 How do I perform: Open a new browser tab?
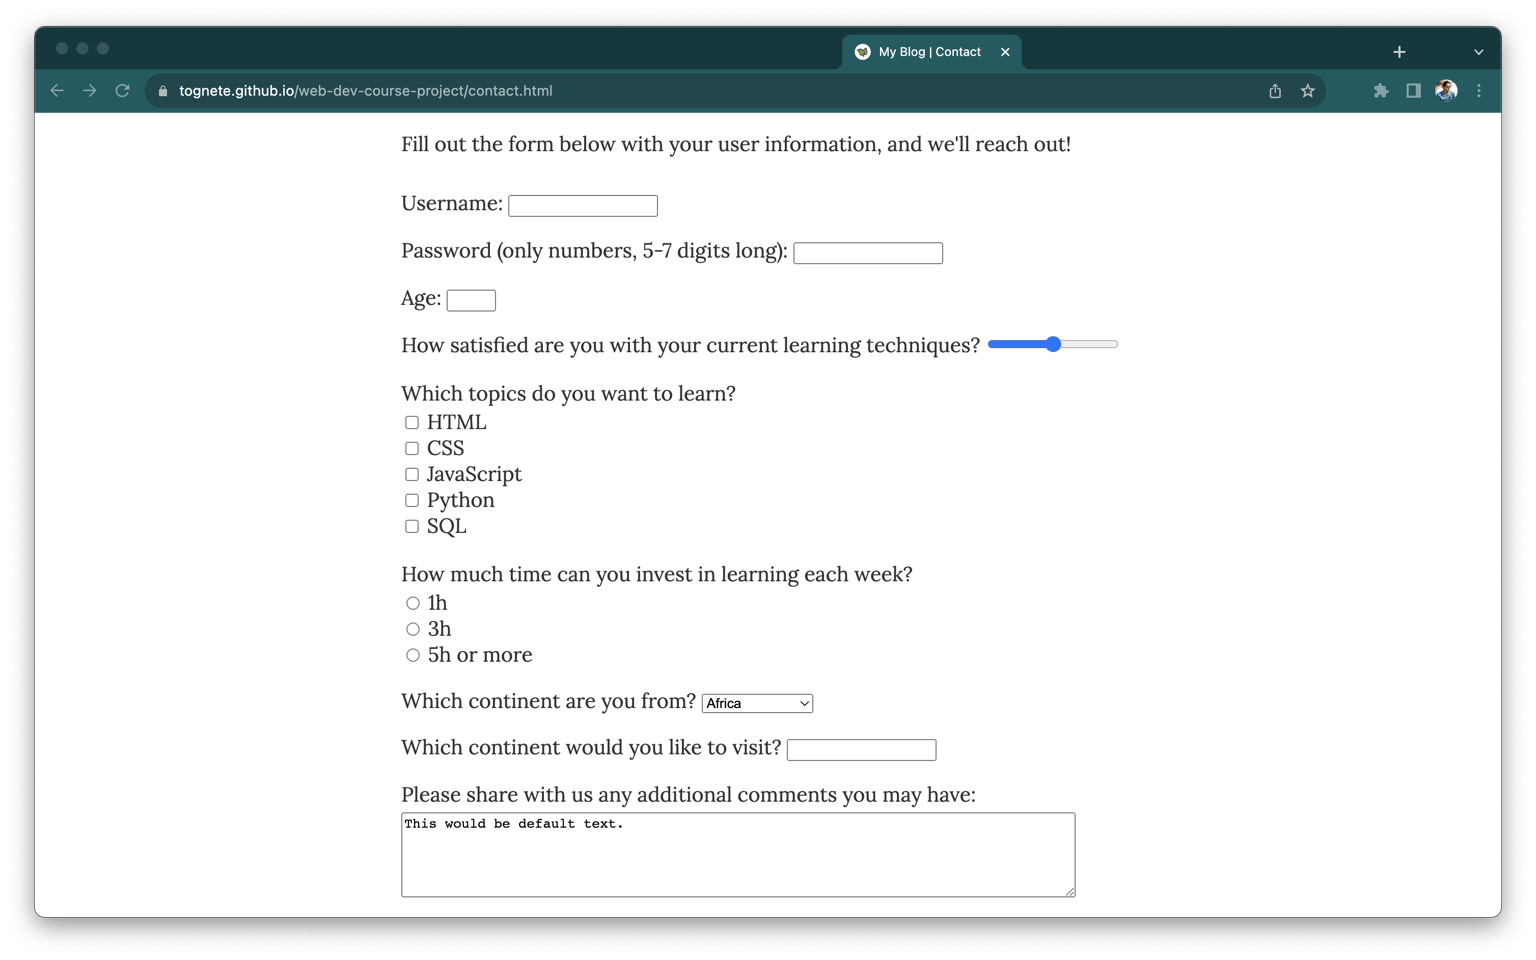(1399, 52)
